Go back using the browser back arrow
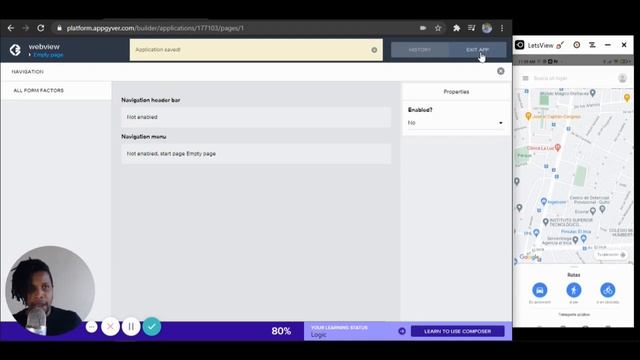 (x=11, y=28)
